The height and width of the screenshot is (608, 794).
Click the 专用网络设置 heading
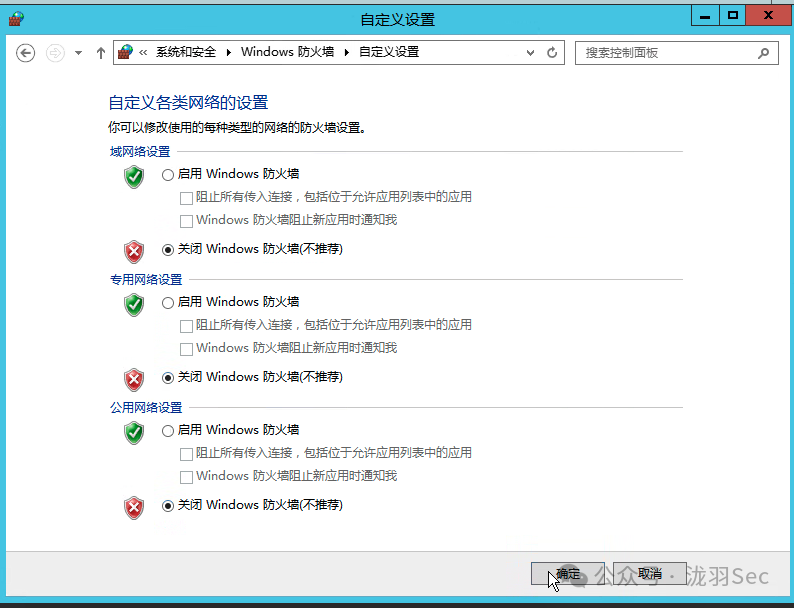coord(146,279)
